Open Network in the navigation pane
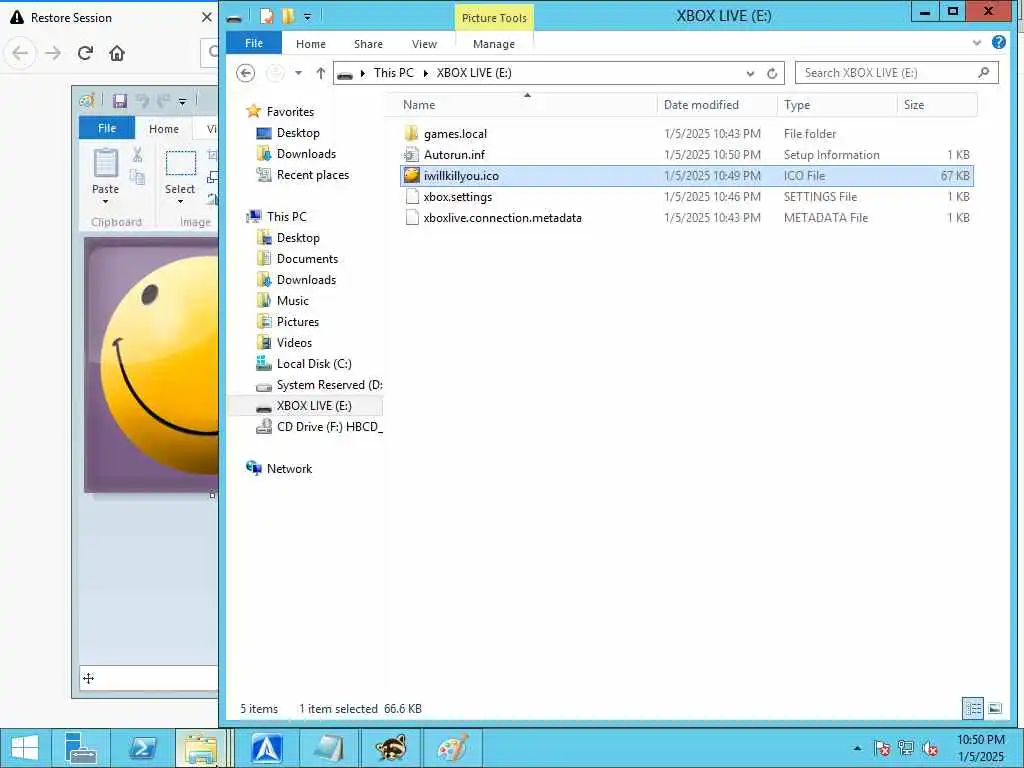The width and height of the screenshot is (1024, 768). (x=289, y=468)
